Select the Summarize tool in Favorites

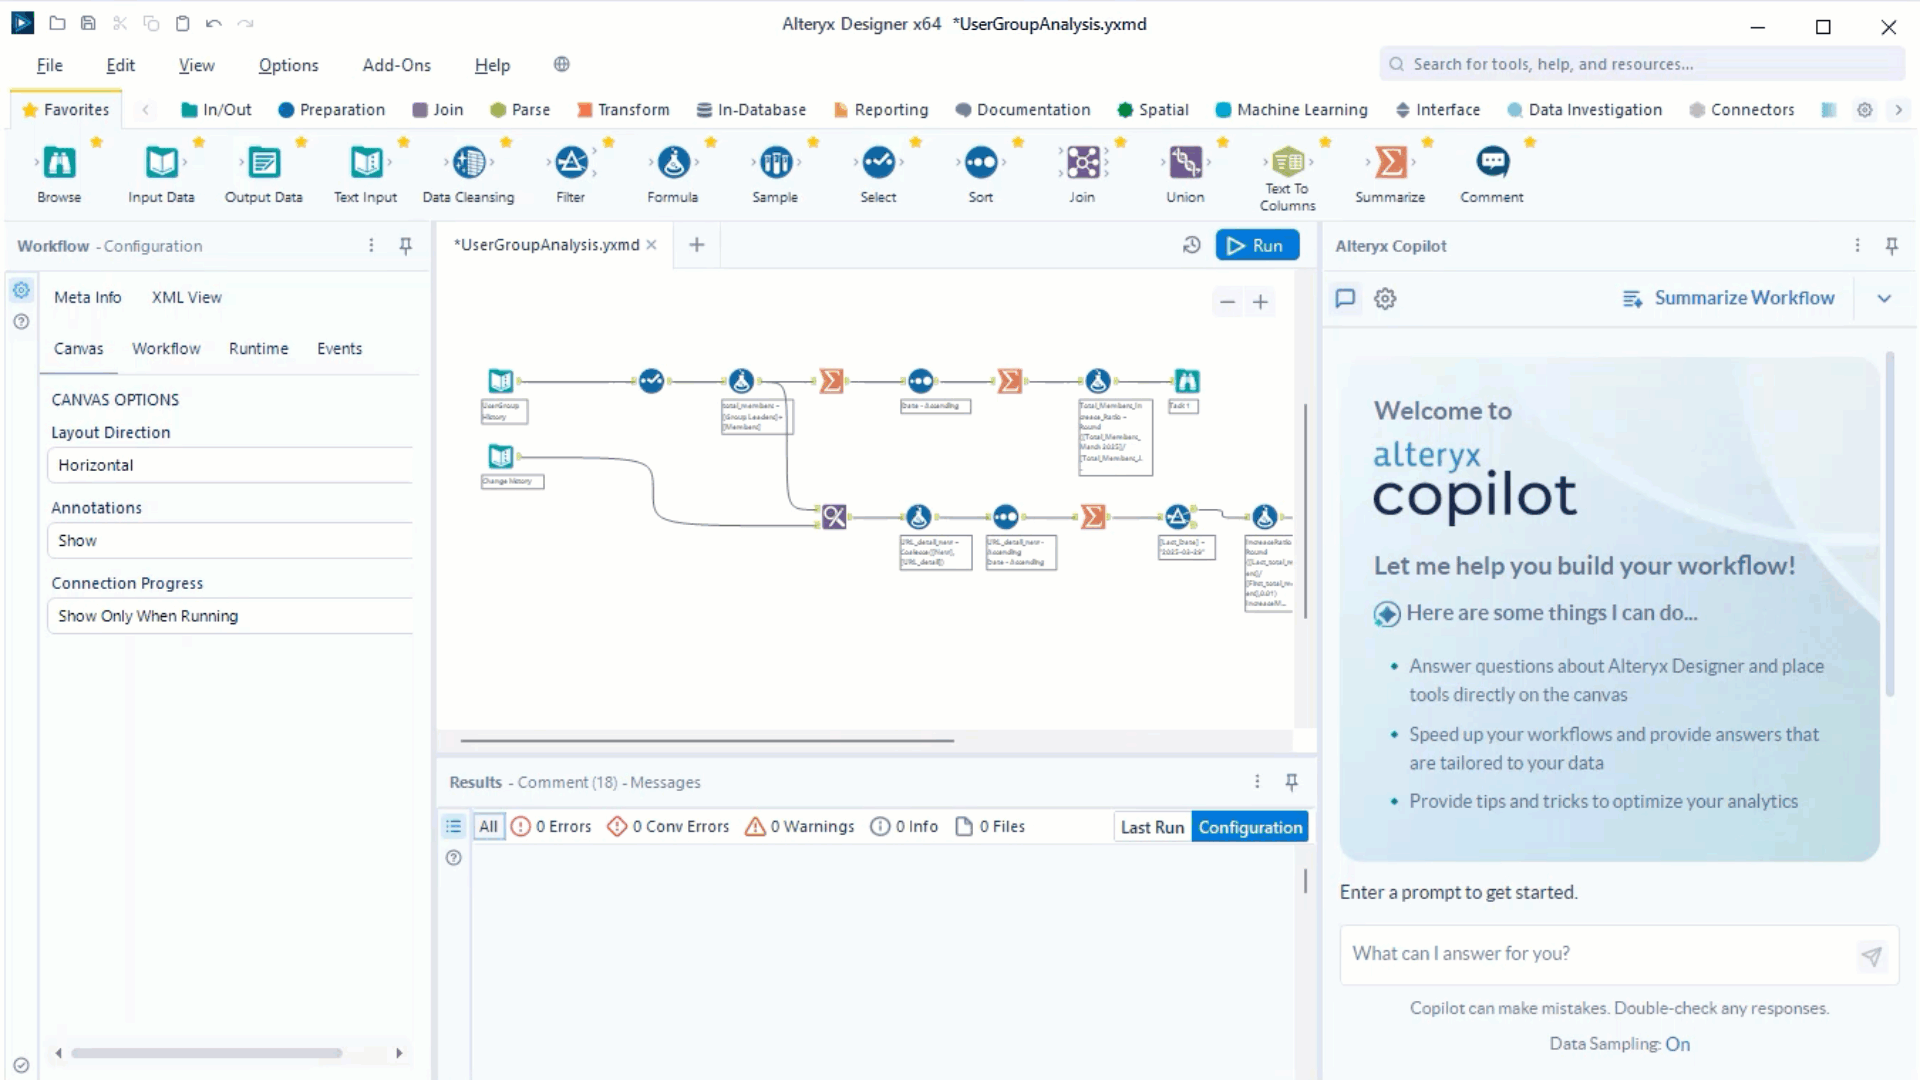pos(1390,162)
